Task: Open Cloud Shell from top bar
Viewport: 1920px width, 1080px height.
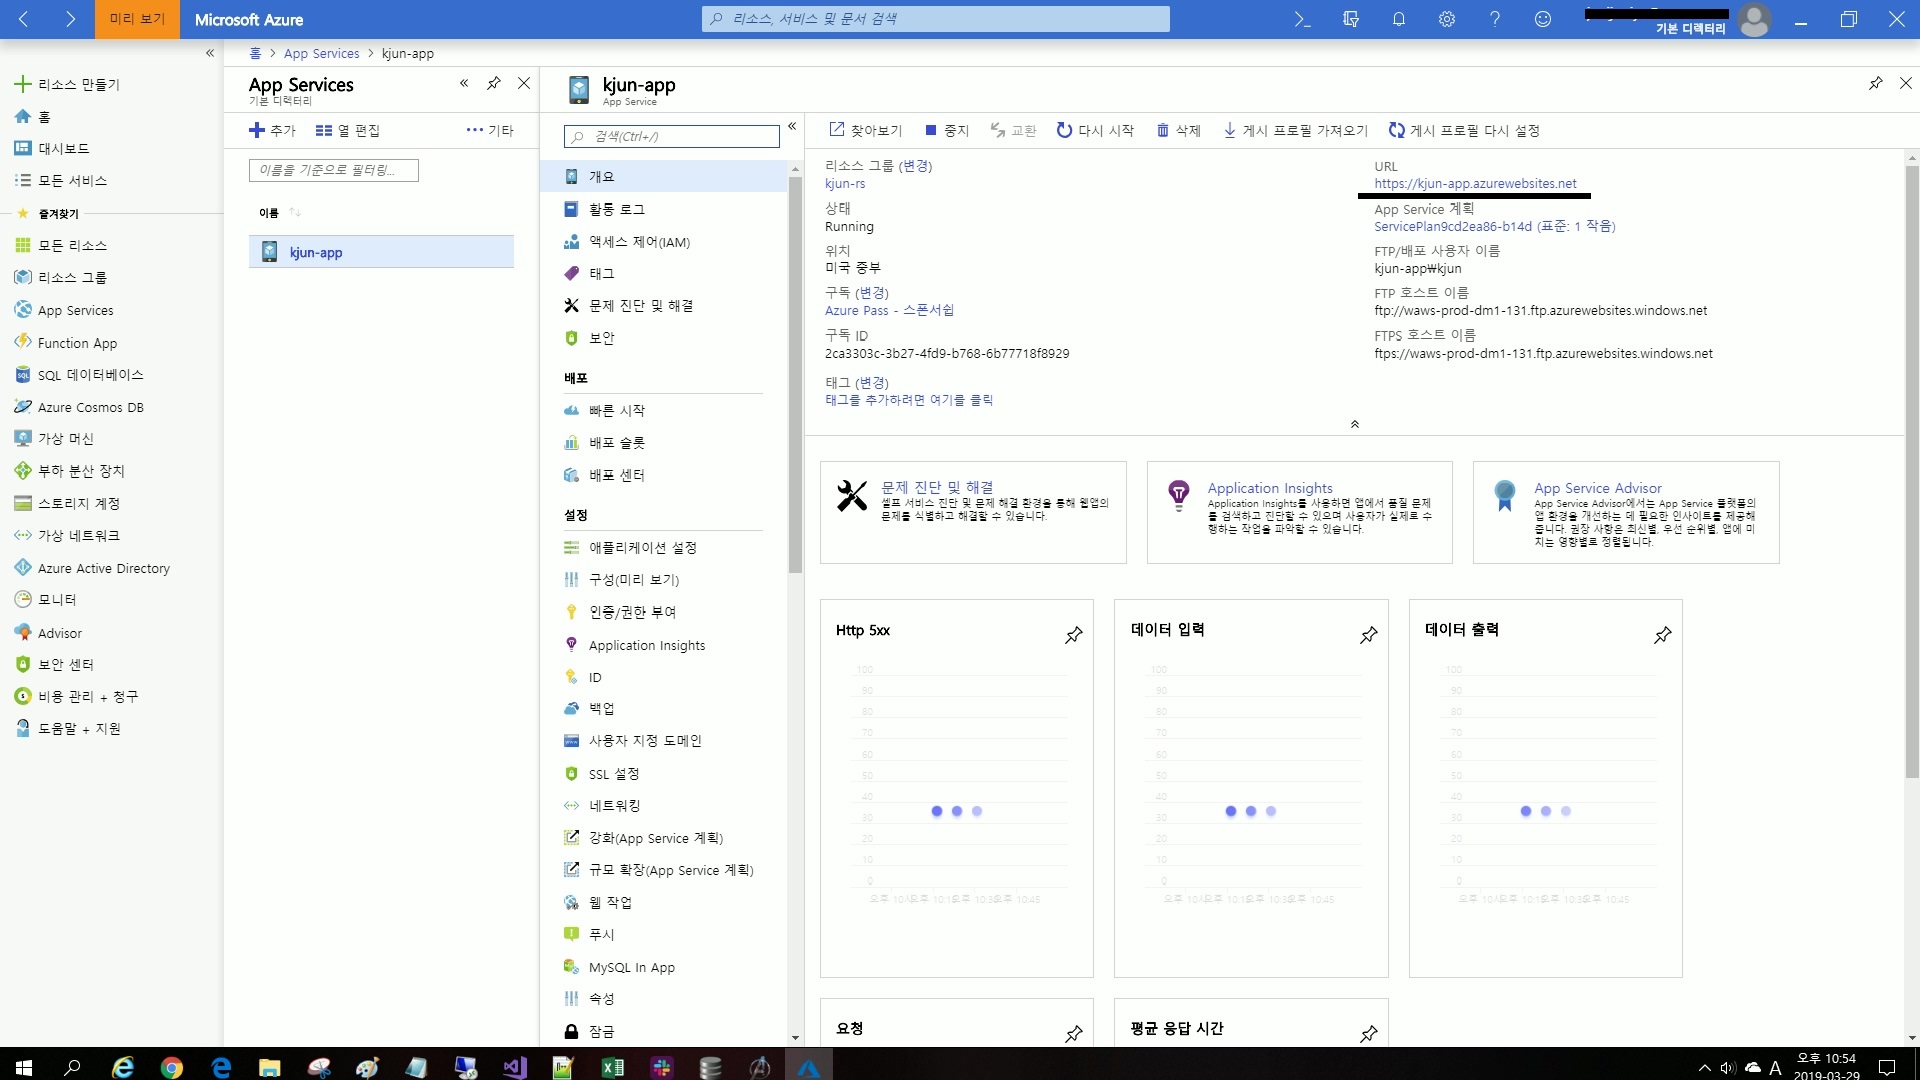Action: (x=1302, y=19)
